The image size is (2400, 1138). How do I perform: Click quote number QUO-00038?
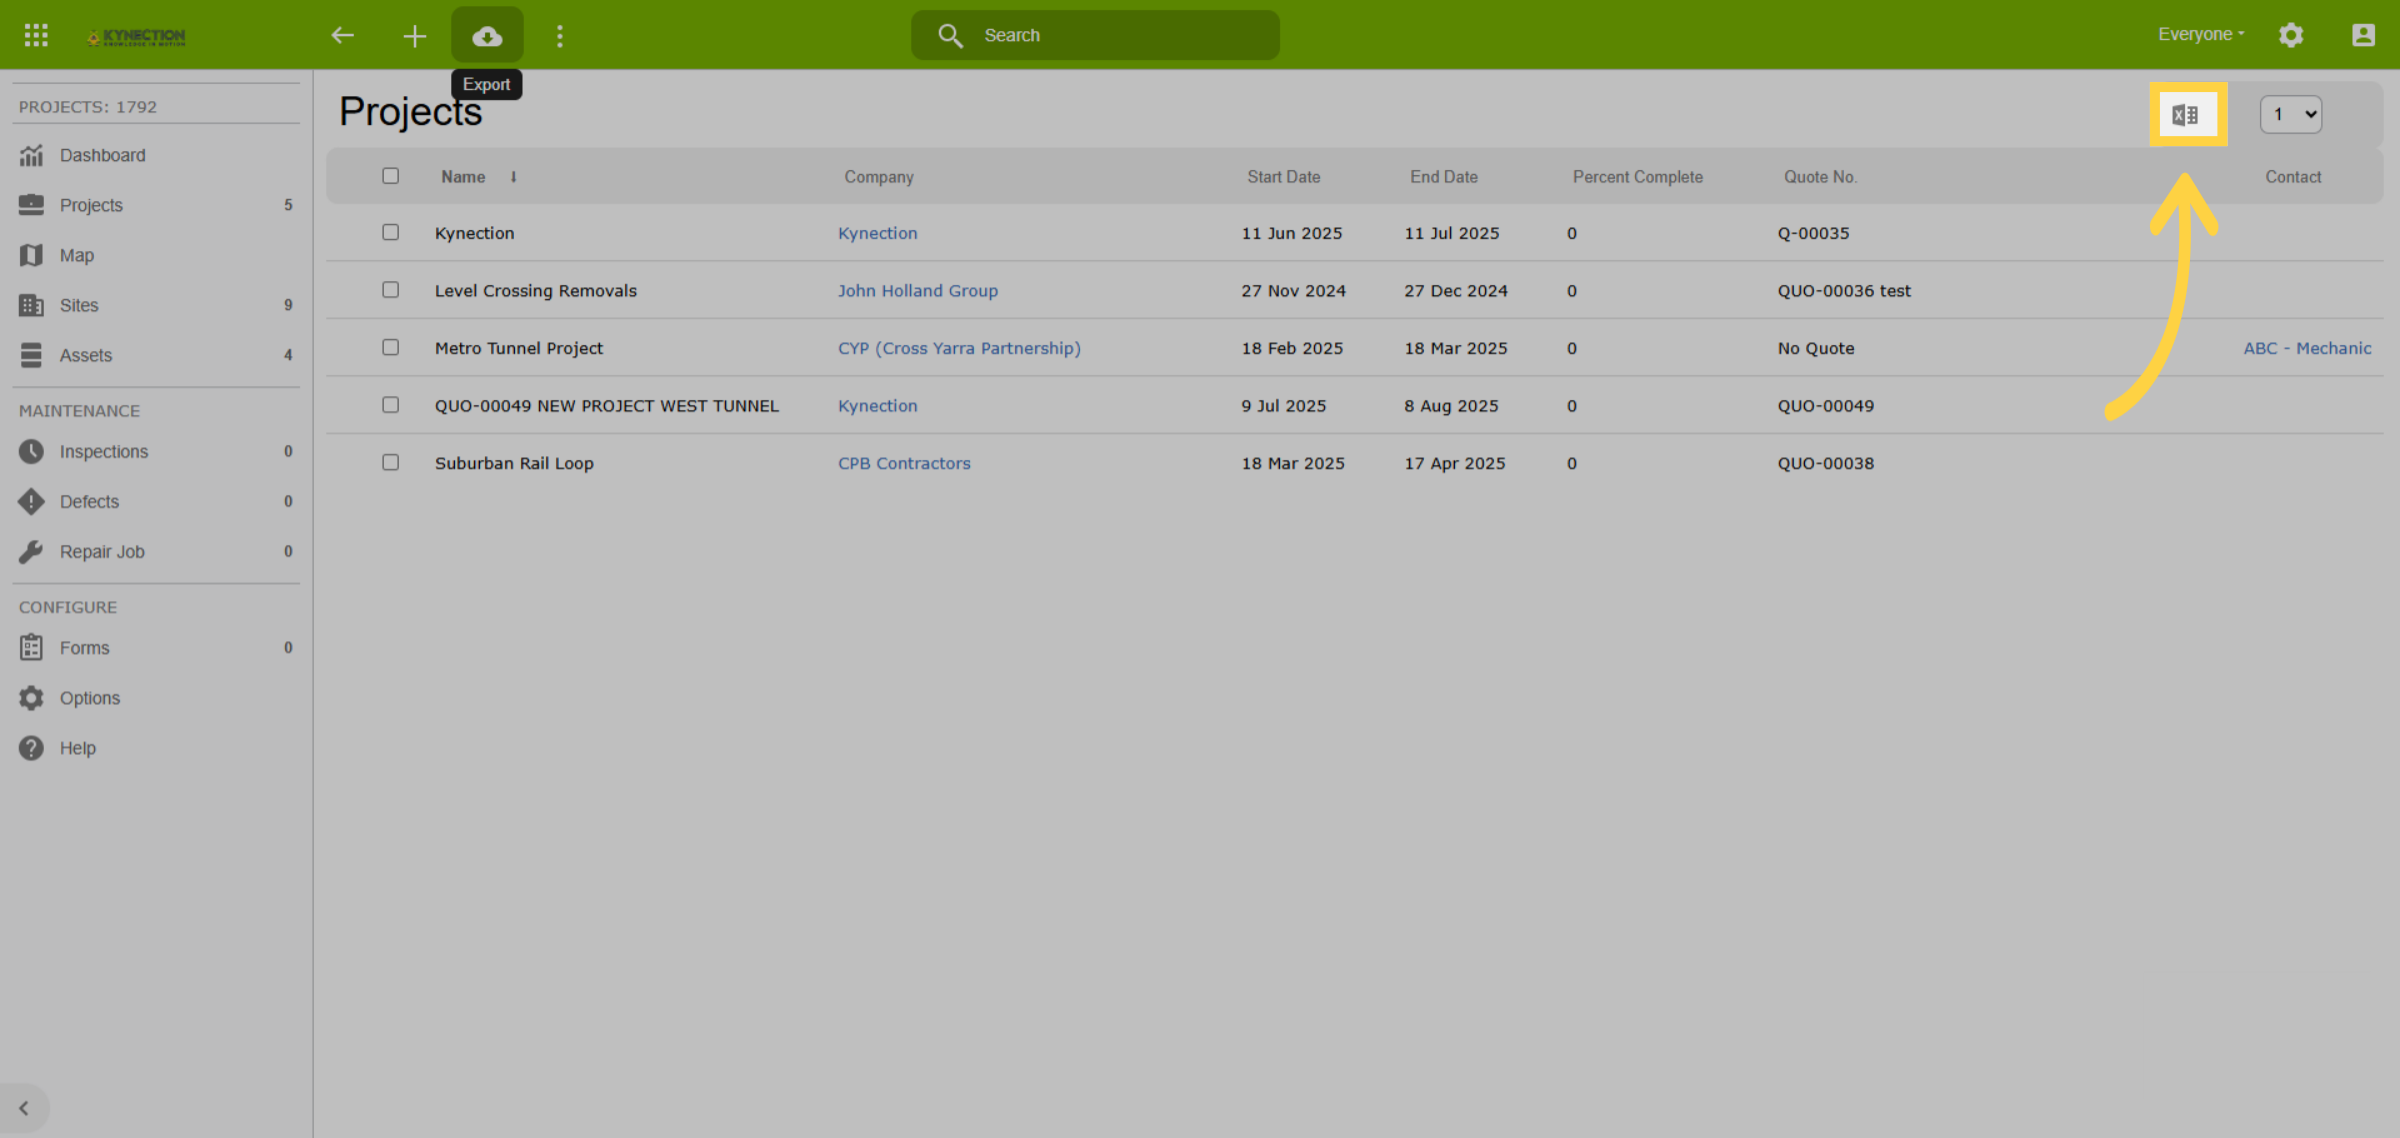(x=1826, y=463)
